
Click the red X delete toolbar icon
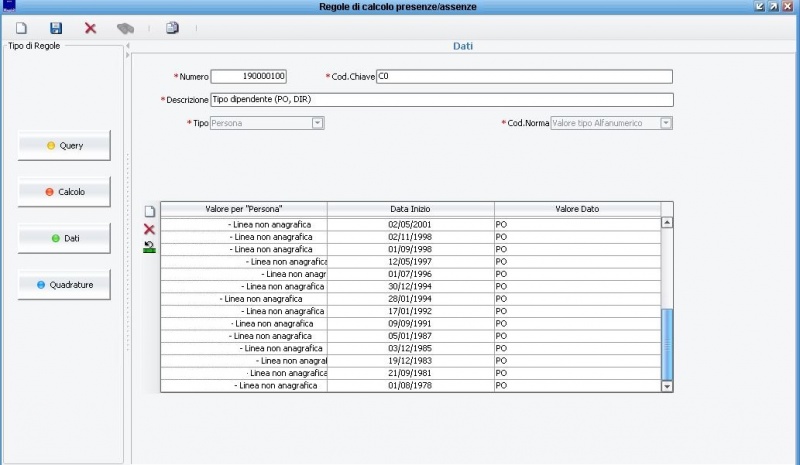click(90, 28)
